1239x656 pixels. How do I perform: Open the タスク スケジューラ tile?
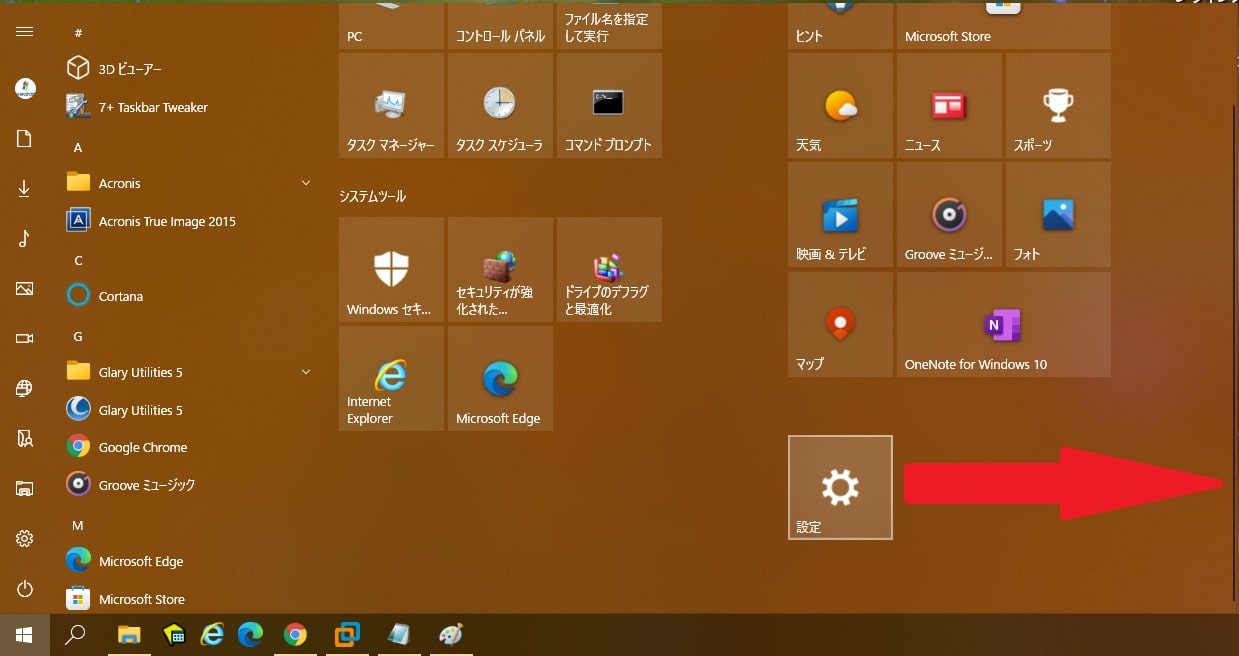500,106
